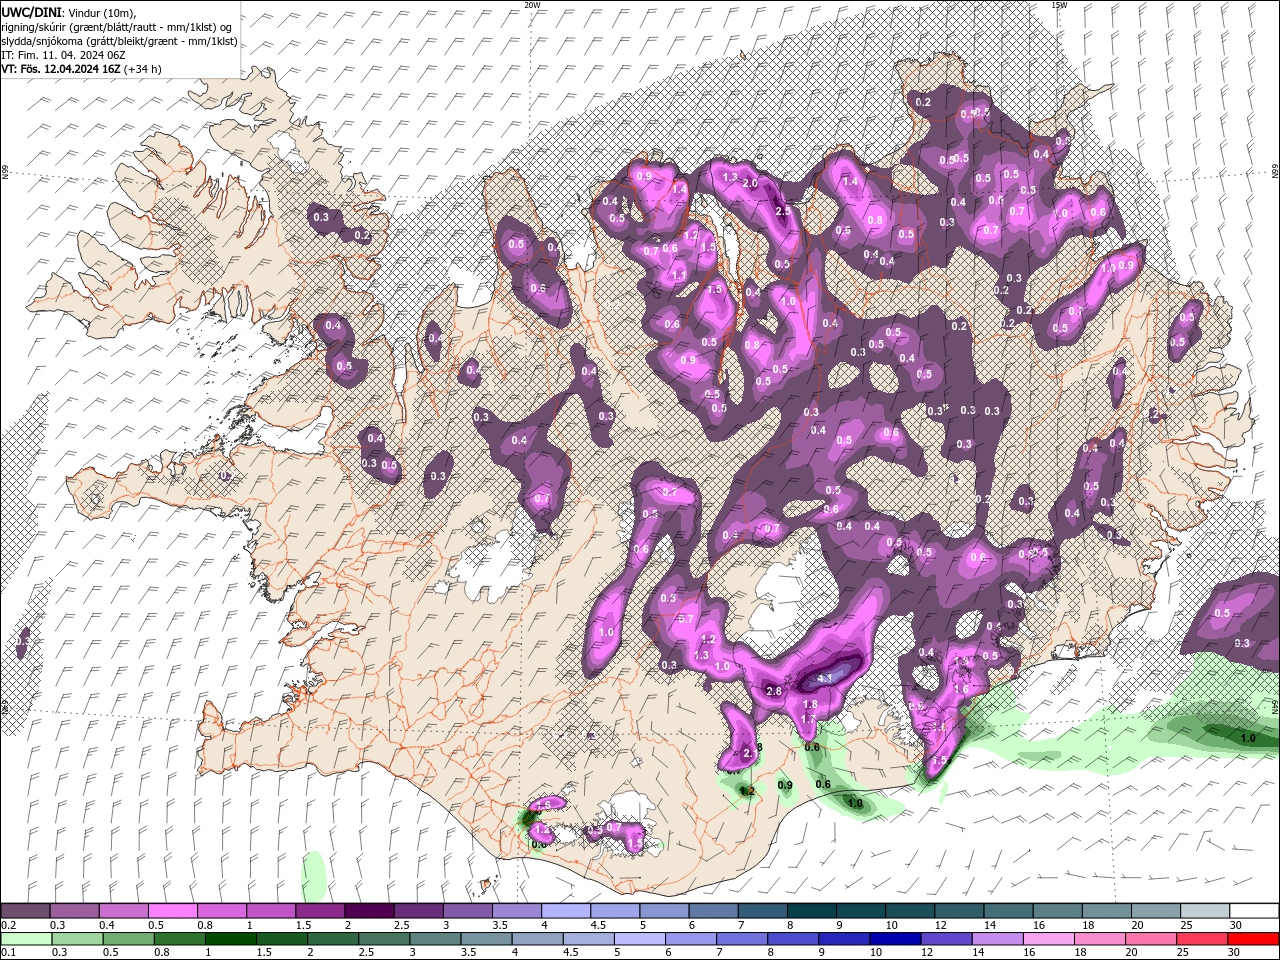Select the darkest purple 2–2.5 snow legend swatch
Screen dimensions: 1280x960
(369, 911)
